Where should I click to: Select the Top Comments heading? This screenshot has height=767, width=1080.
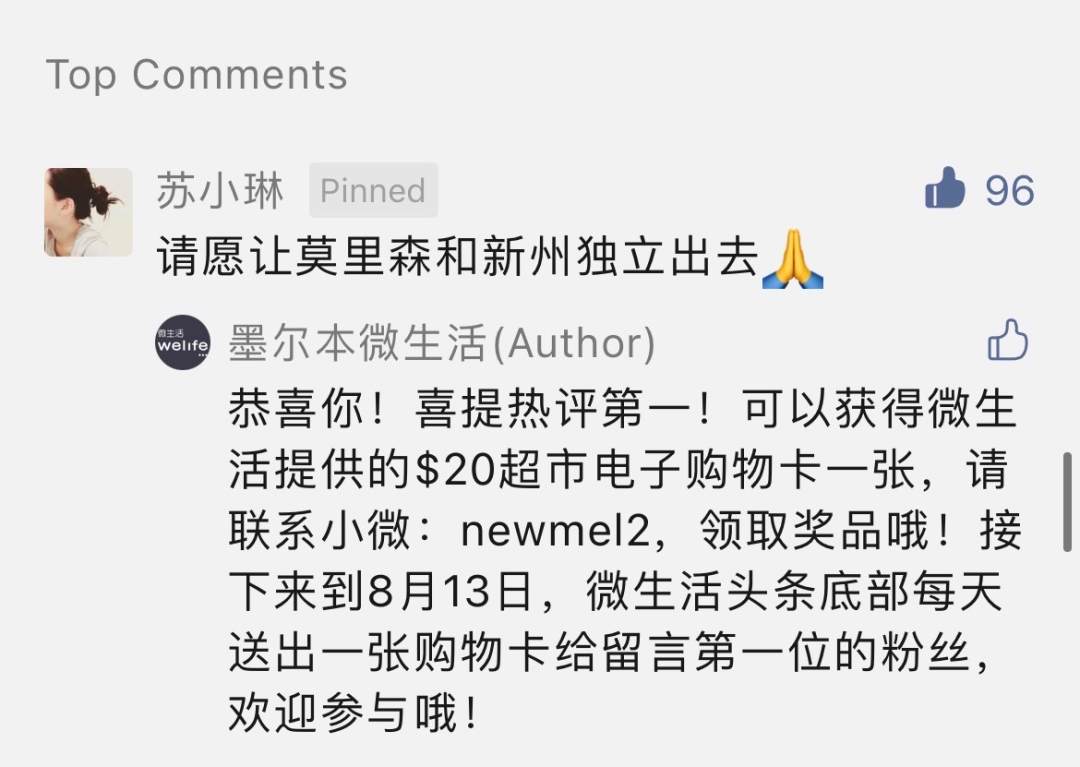pyautogui.click(x=196, y=74)
